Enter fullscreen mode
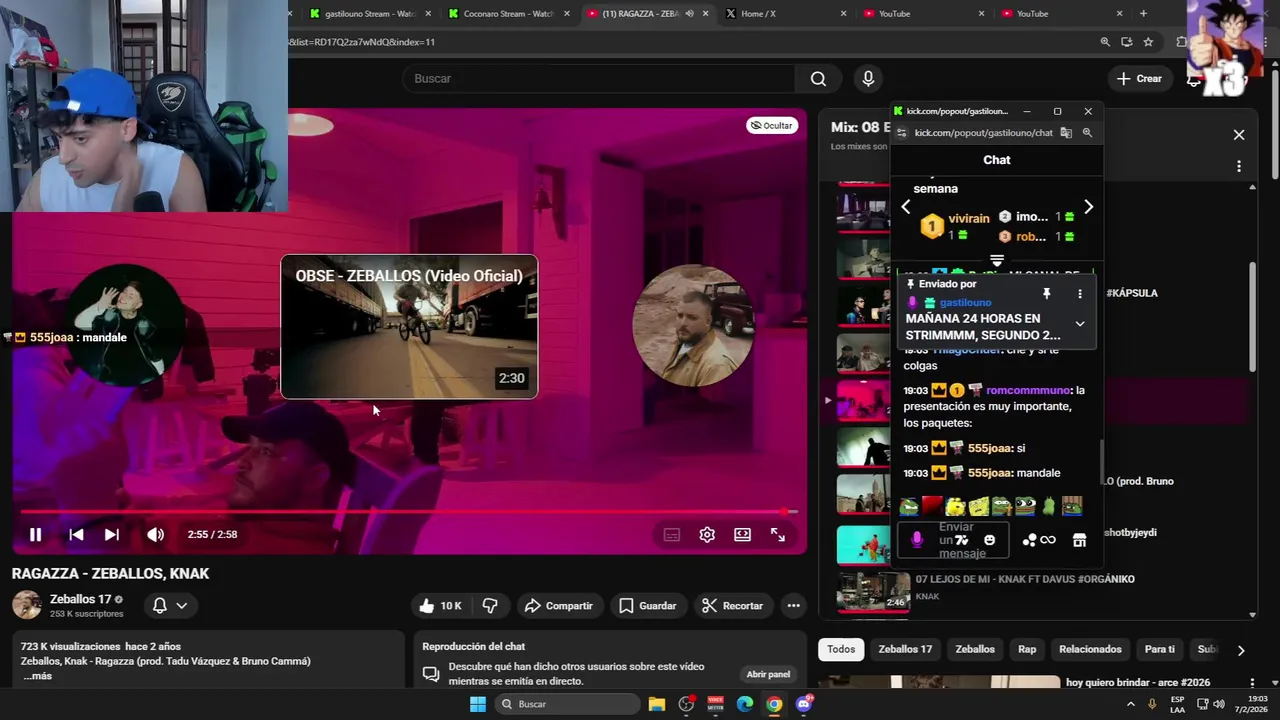This screenshot has width=1280, height=720. 777,535
